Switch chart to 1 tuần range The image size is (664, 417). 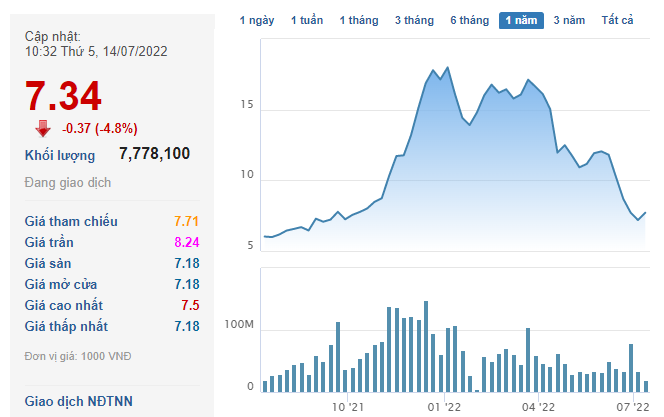click(x=307, y=20)
